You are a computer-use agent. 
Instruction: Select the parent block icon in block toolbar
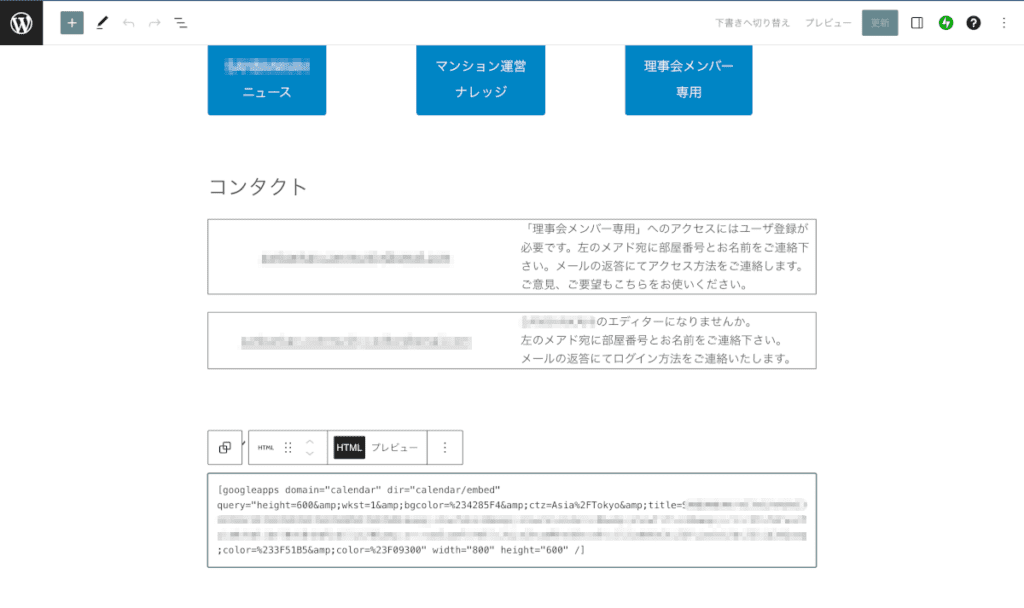coord(225,447)
